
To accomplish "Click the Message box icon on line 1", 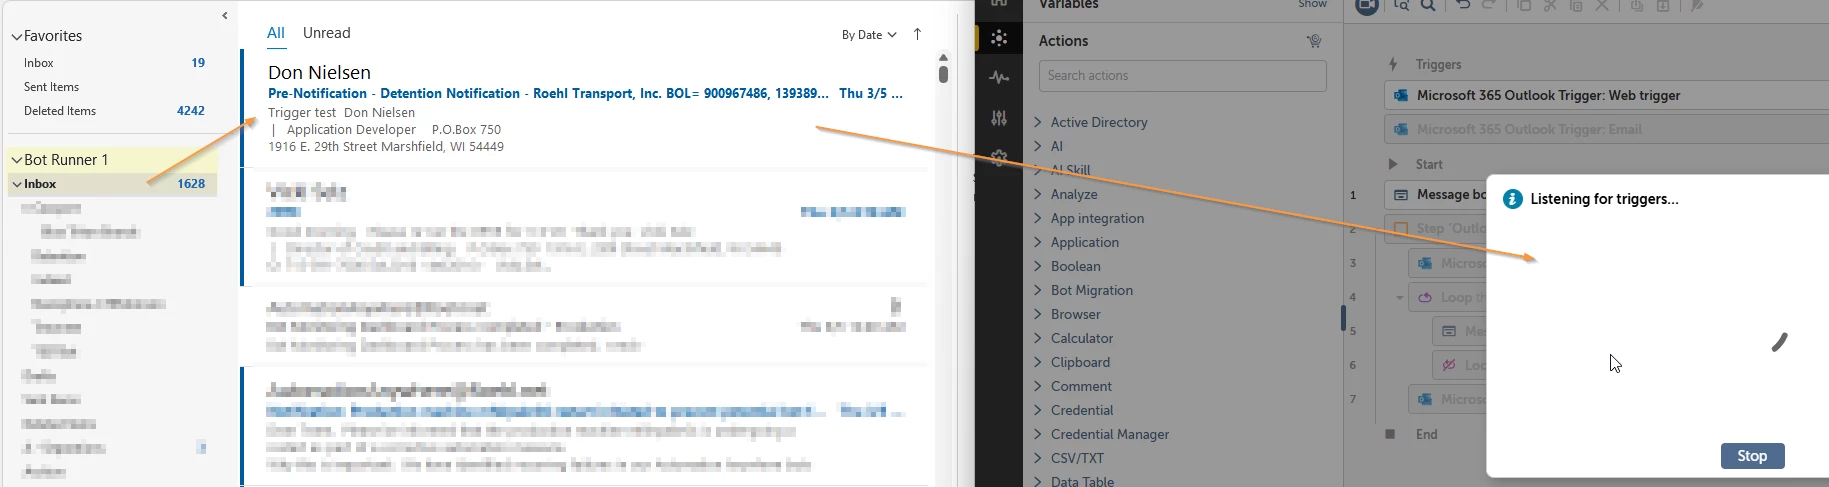I will (x=1401, y=194).
